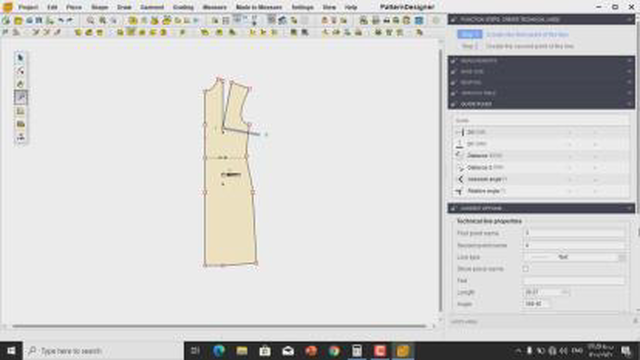Open Chrome from the taskbar

(x=334, y=351)
